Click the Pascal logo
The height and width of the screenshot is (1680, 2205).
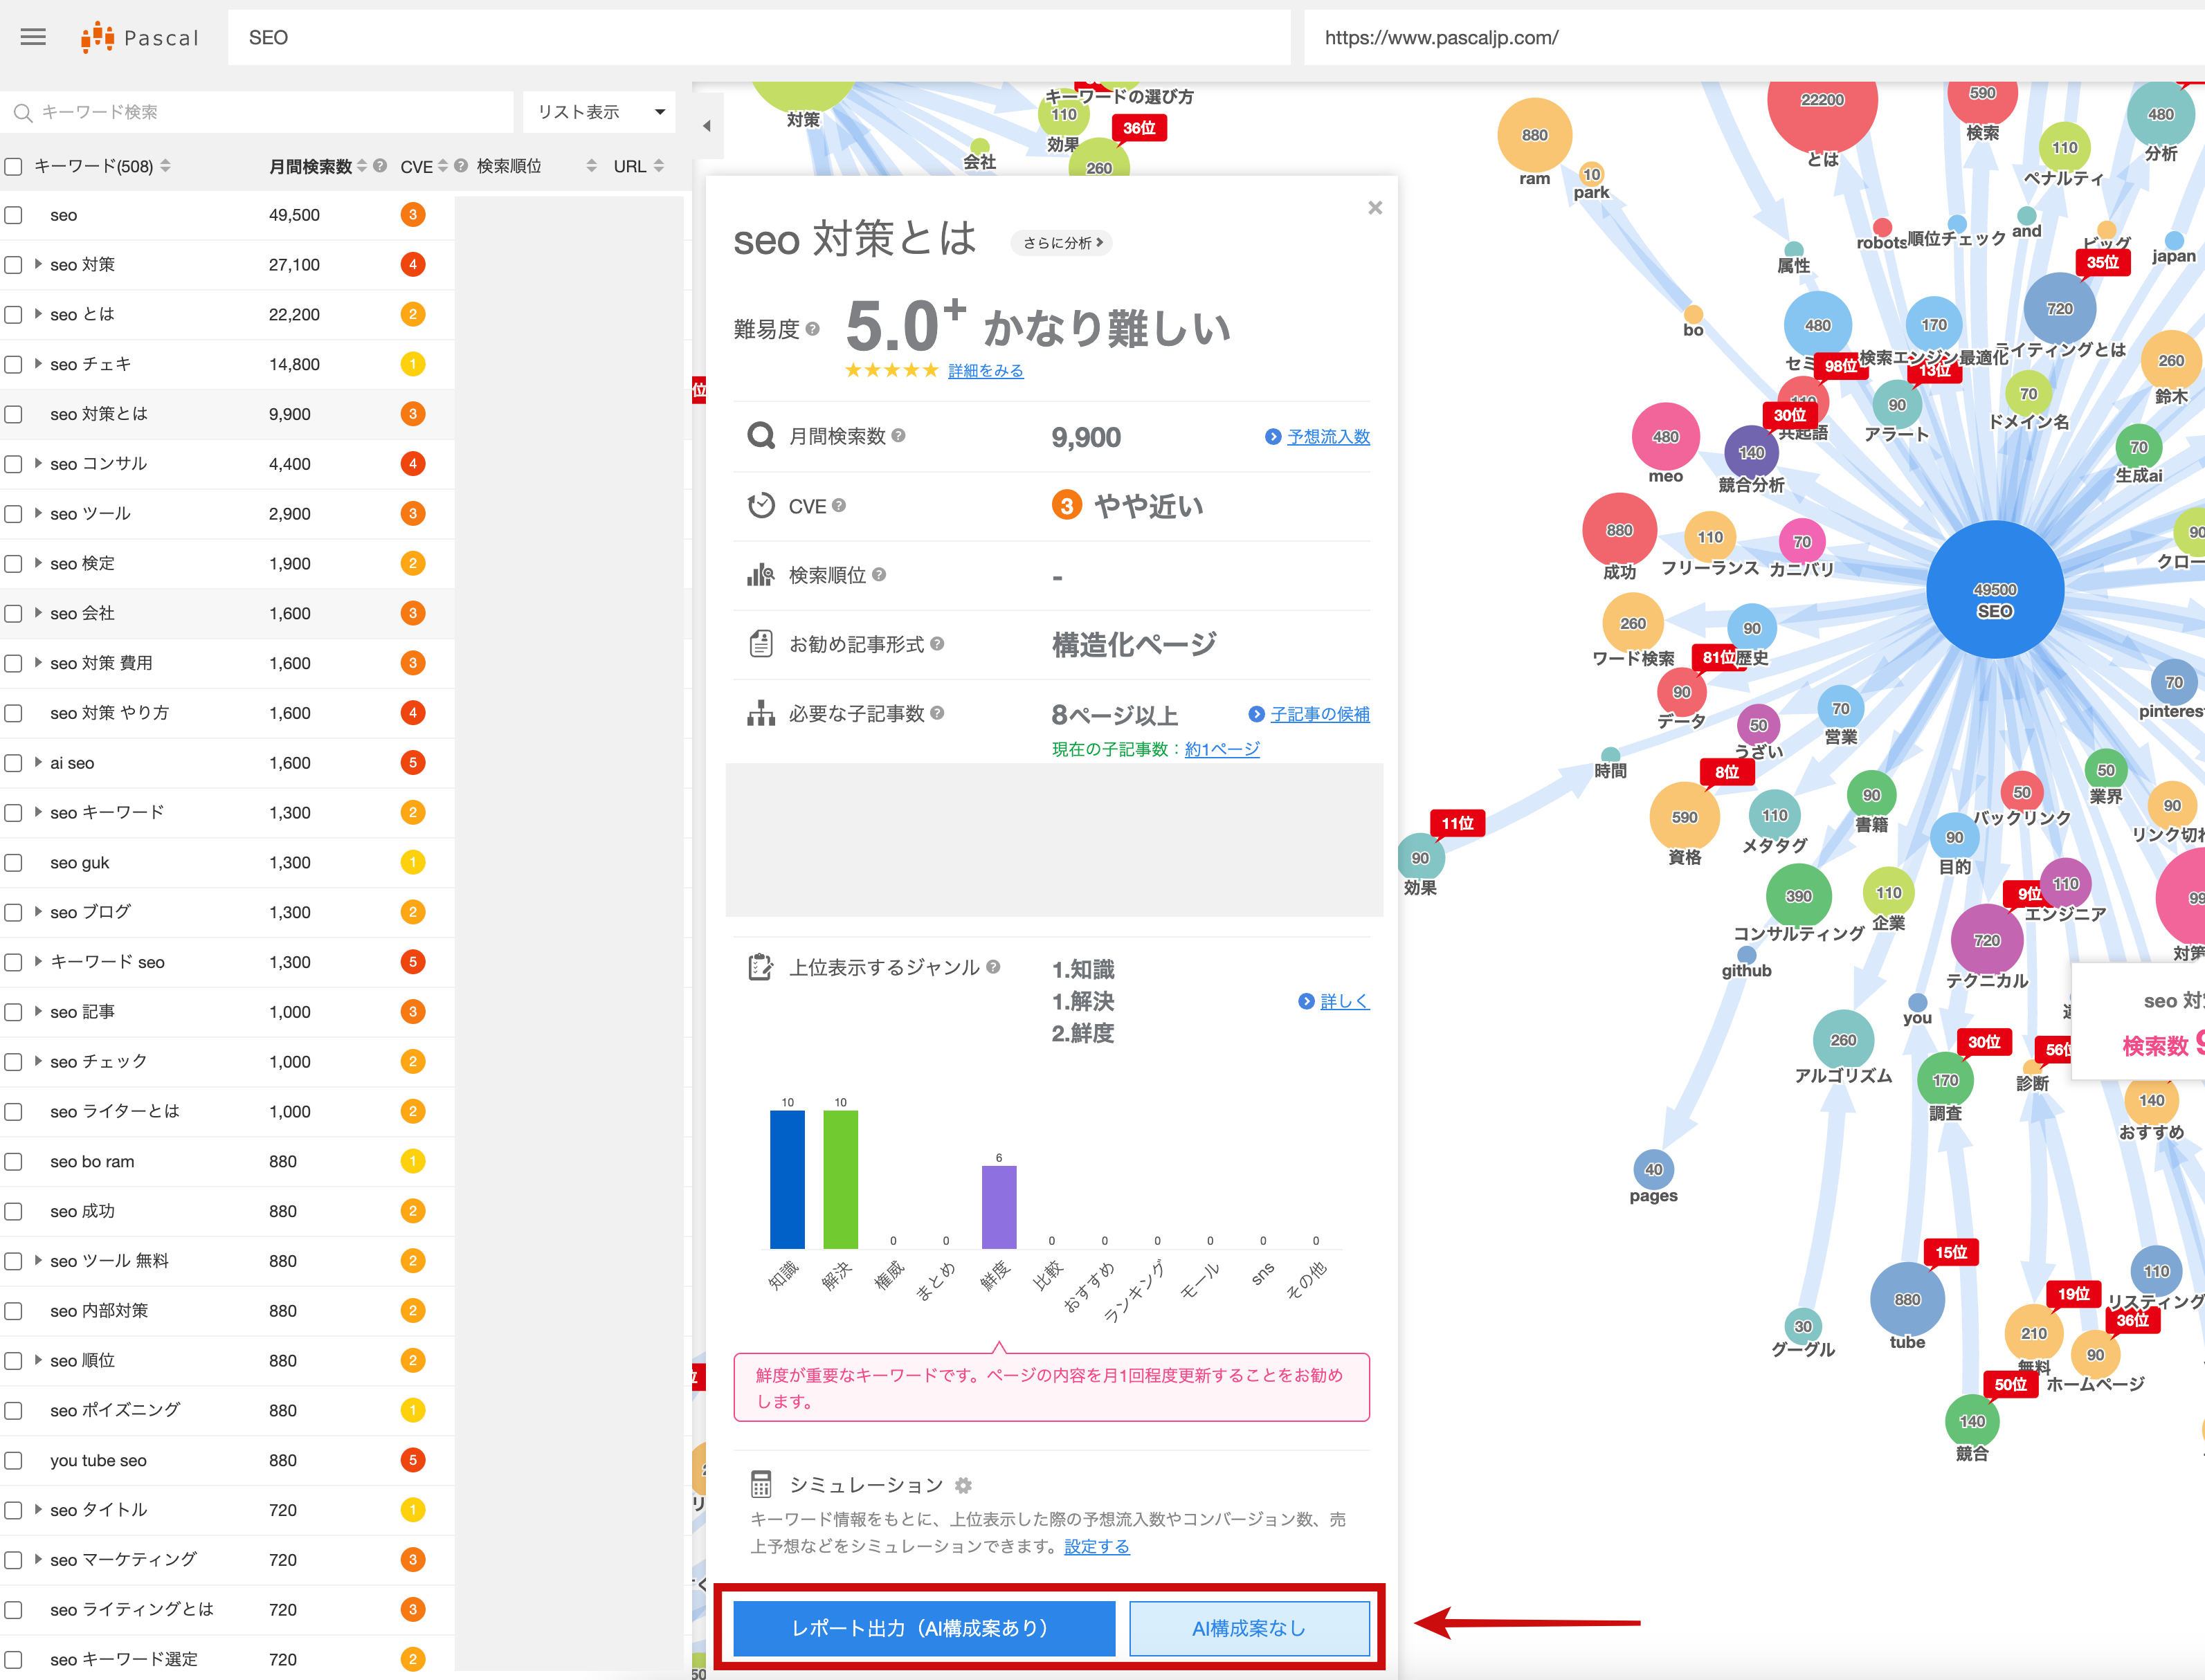(x=140, y=37)
